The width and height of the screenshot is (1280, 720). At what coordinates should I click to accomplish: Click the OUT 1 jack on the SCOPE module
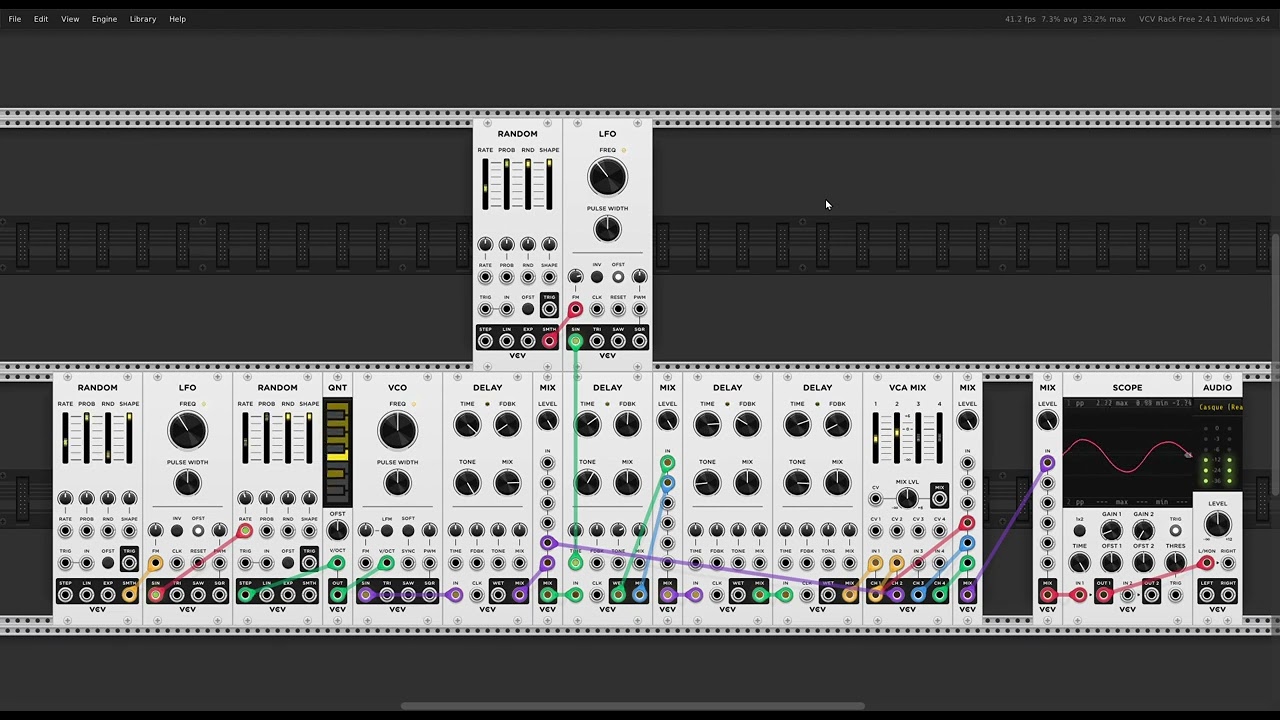click(1103, 595)
